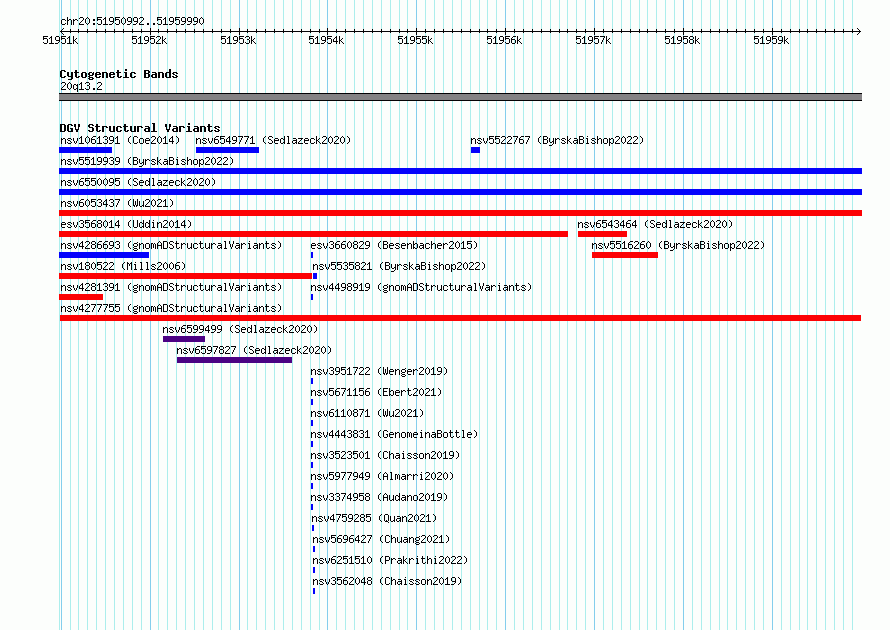Click the red bar under nsv4277755
The width and height of the screenshot is (890, 630).
tap(460, 318)
